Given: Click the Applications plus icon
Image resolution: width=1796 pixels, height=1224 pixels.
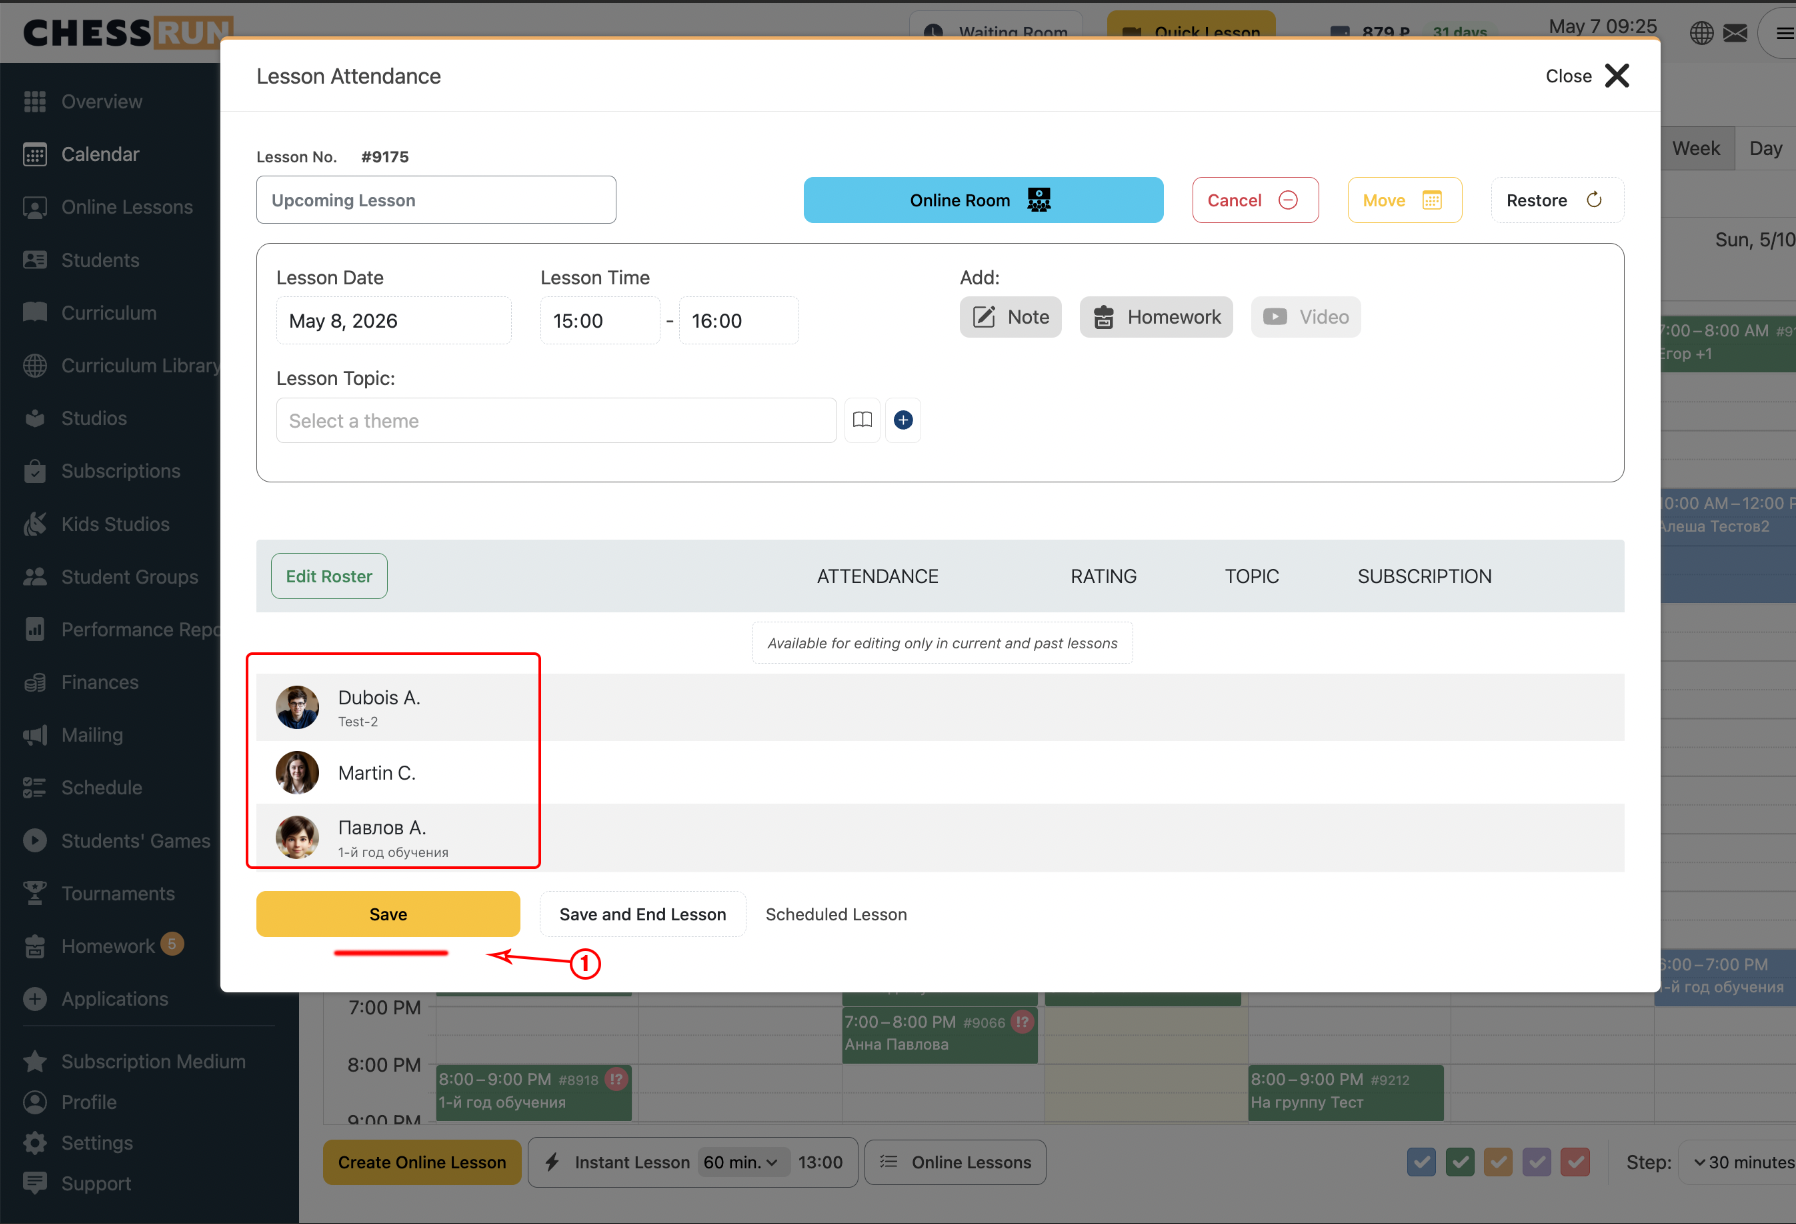Looking at the screenshot, I should pos(35,999).
